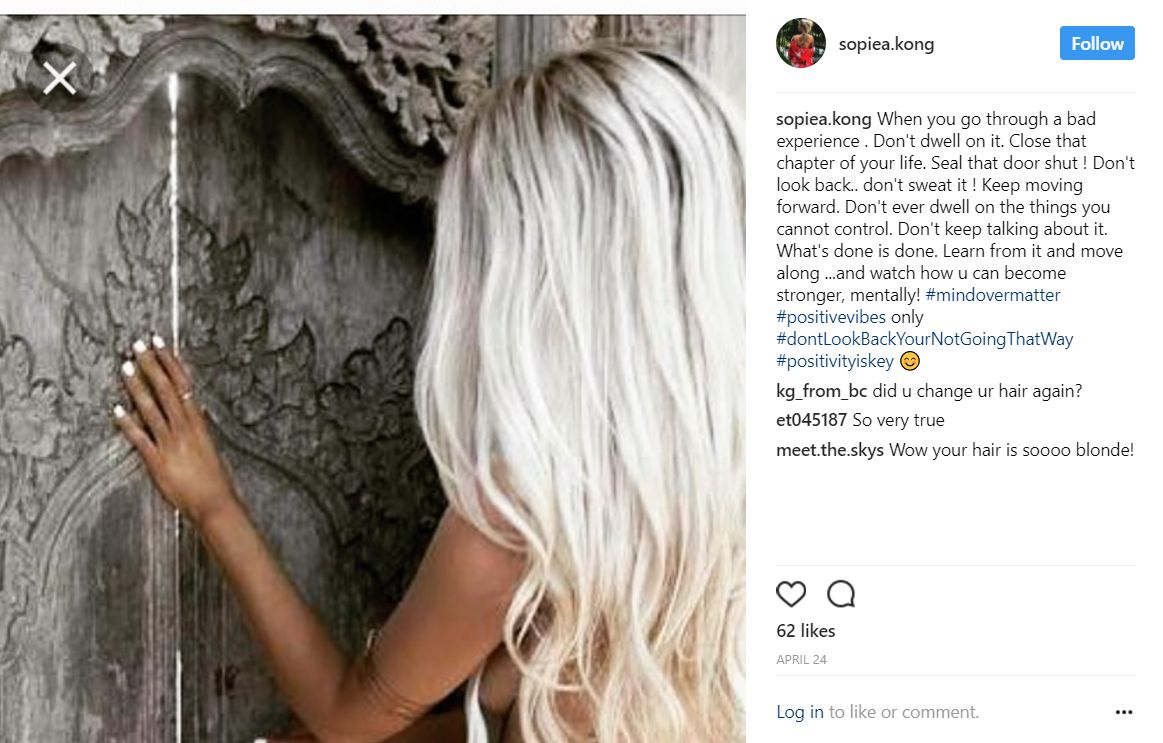The image size is (1163, 743).
Task: Visit commenter et045187's profile
Action: point(811,420)
